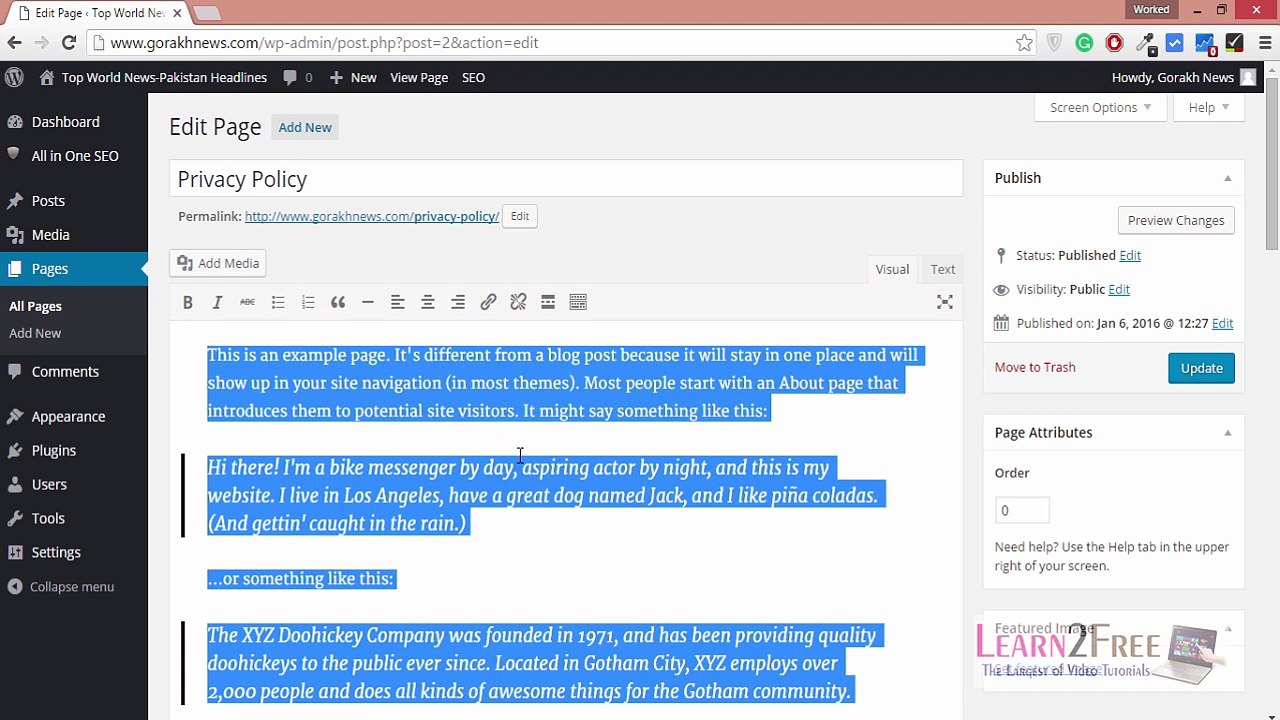Click the Privacy Policy title field
1280x720 pixels.
coord(566,179)
